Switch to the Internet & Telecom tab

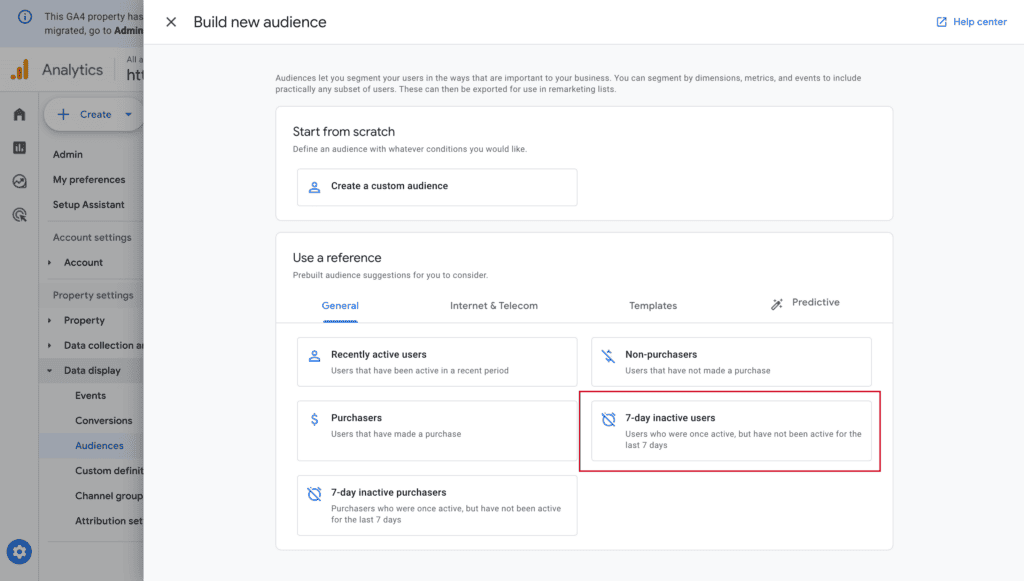tap(494, 306)
